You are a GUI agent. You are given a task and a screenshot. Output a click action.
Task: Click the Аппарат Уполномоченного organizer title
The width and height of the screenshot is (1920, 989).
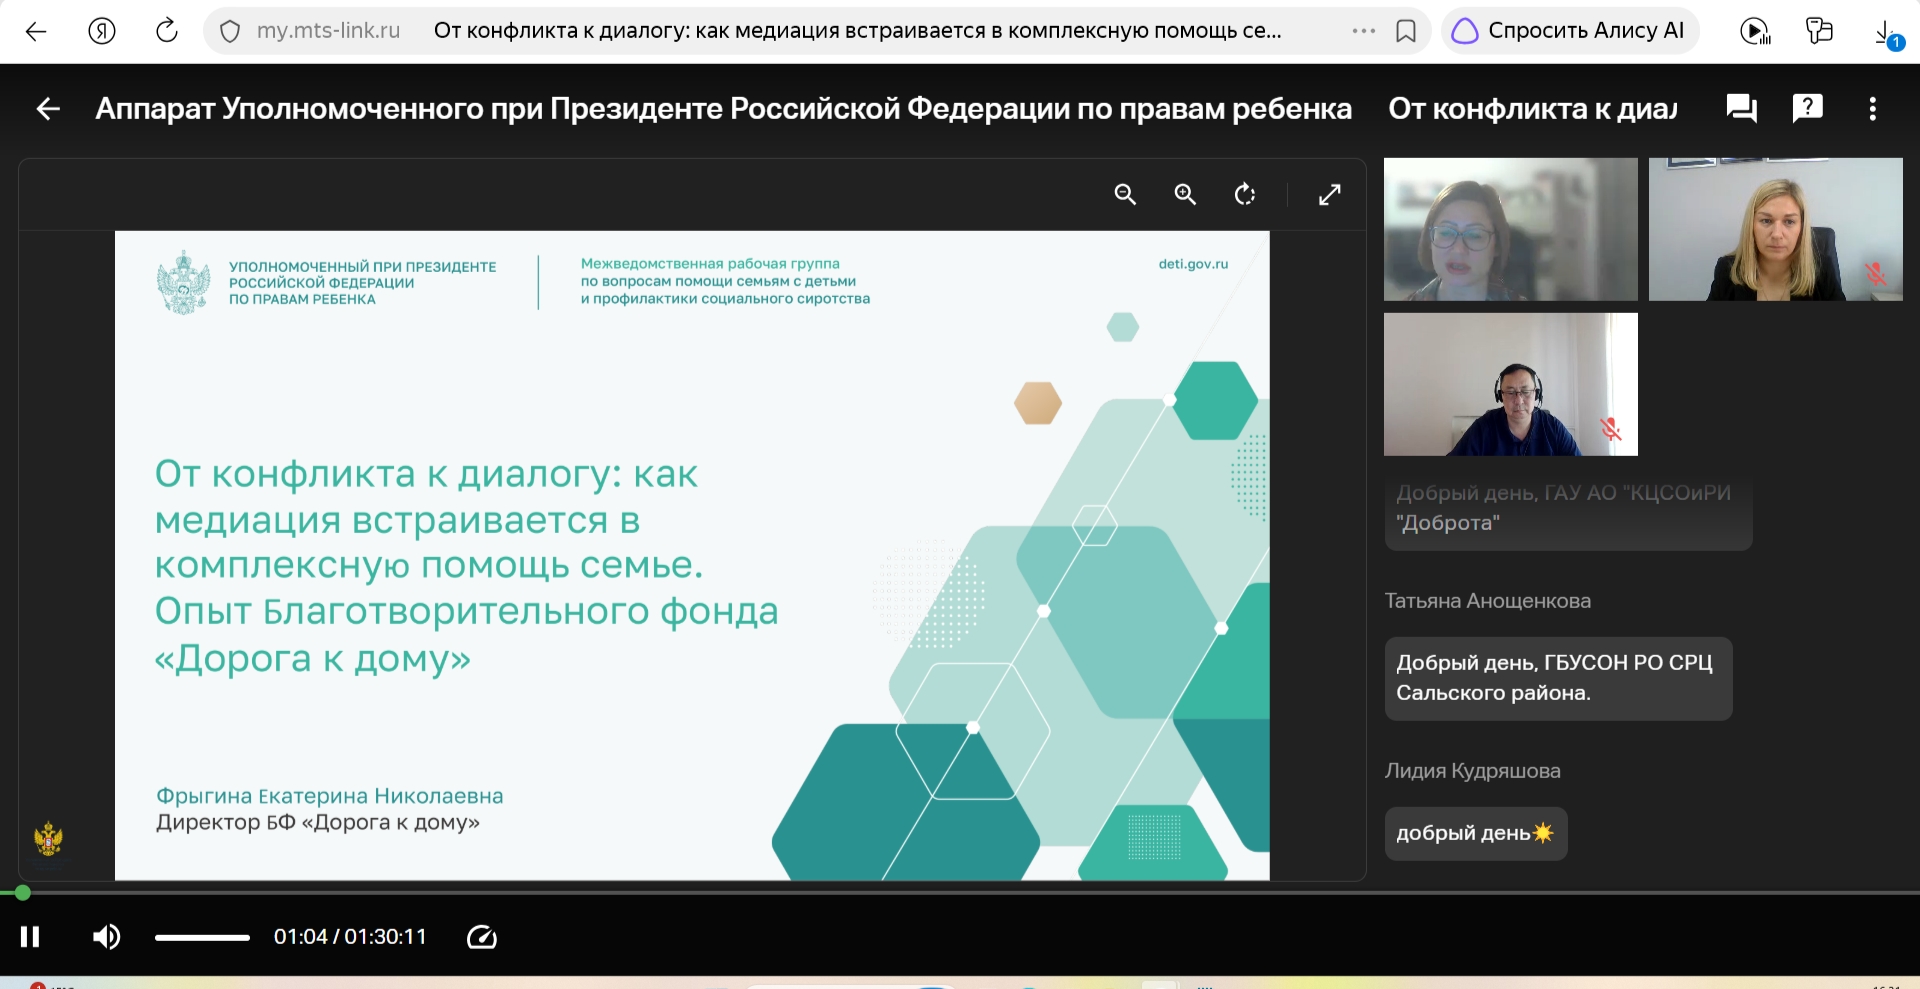pyautogui.click(x=723, y=108)
